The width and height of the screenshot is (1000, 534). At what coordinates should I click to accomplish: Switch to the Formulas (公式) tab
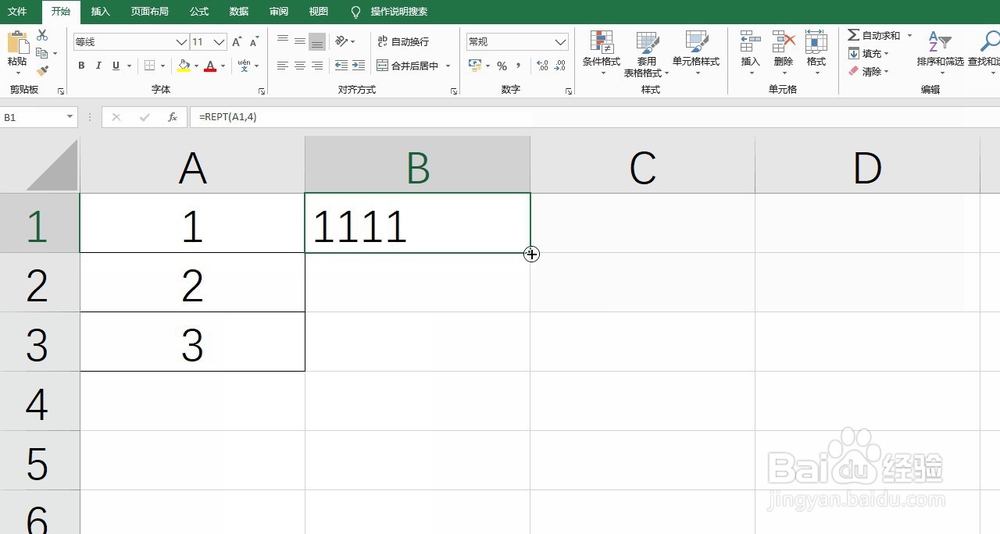pyautogui.click(x=199, y=11)
